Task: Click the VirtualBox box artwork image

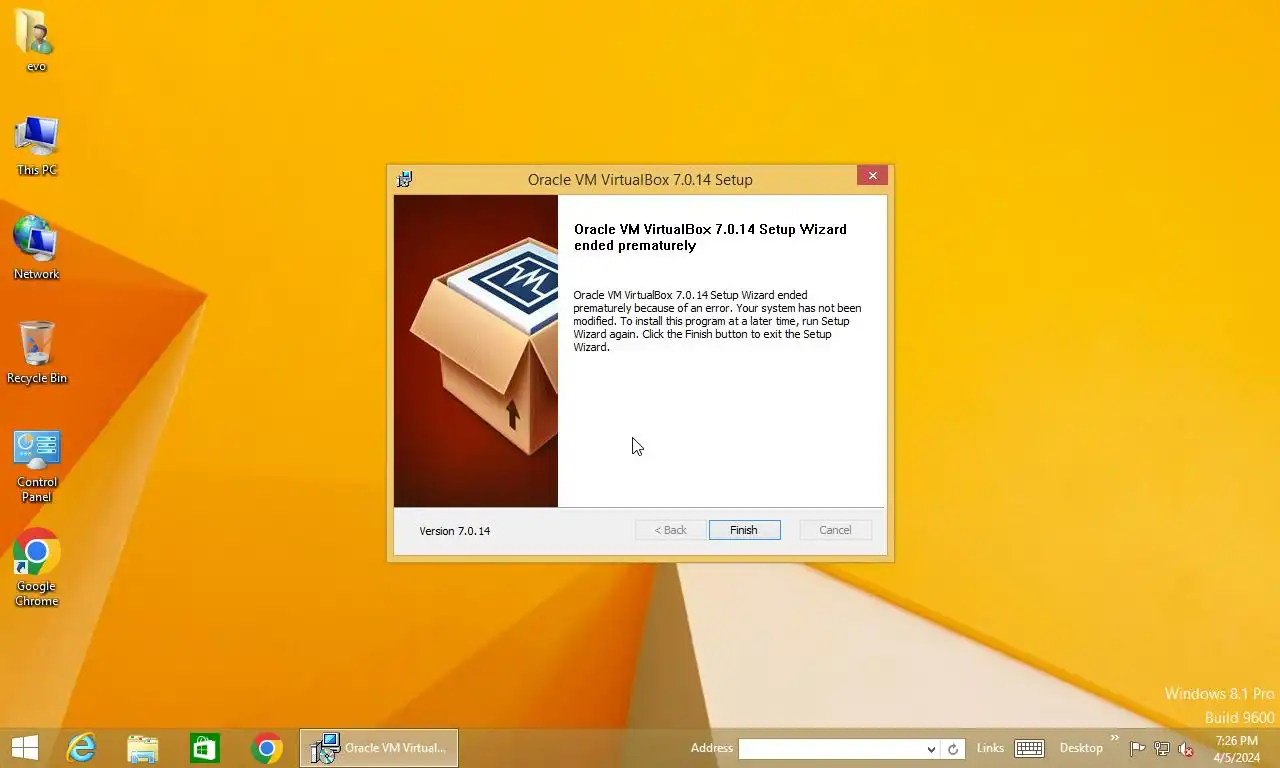Action: click(476, 351)
